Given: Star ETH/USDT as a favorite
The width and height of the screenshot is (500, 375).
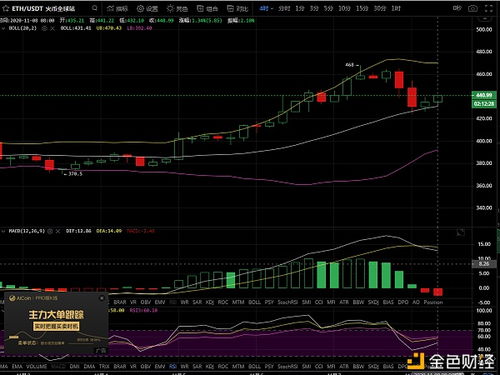Looking at the screenshot, I should [x=5, y=8].
